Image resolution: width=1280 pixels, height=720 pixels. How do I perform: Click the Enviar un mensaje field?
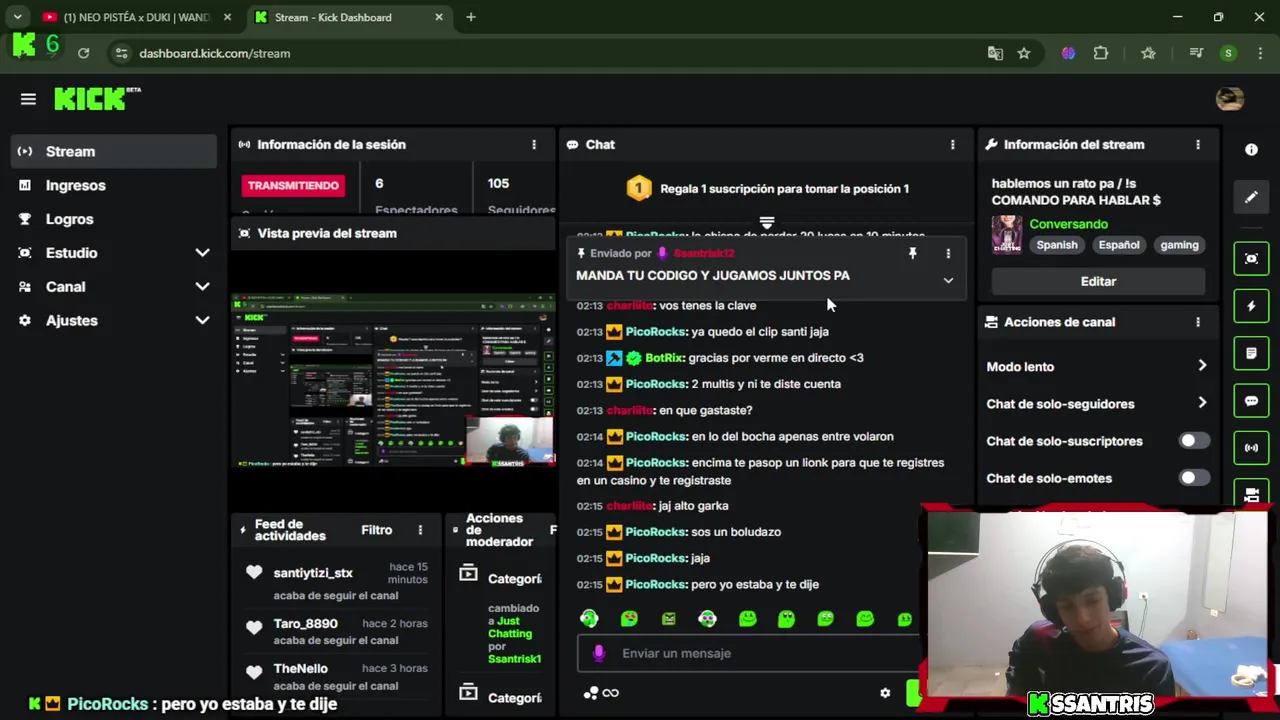tap(748, 653)
